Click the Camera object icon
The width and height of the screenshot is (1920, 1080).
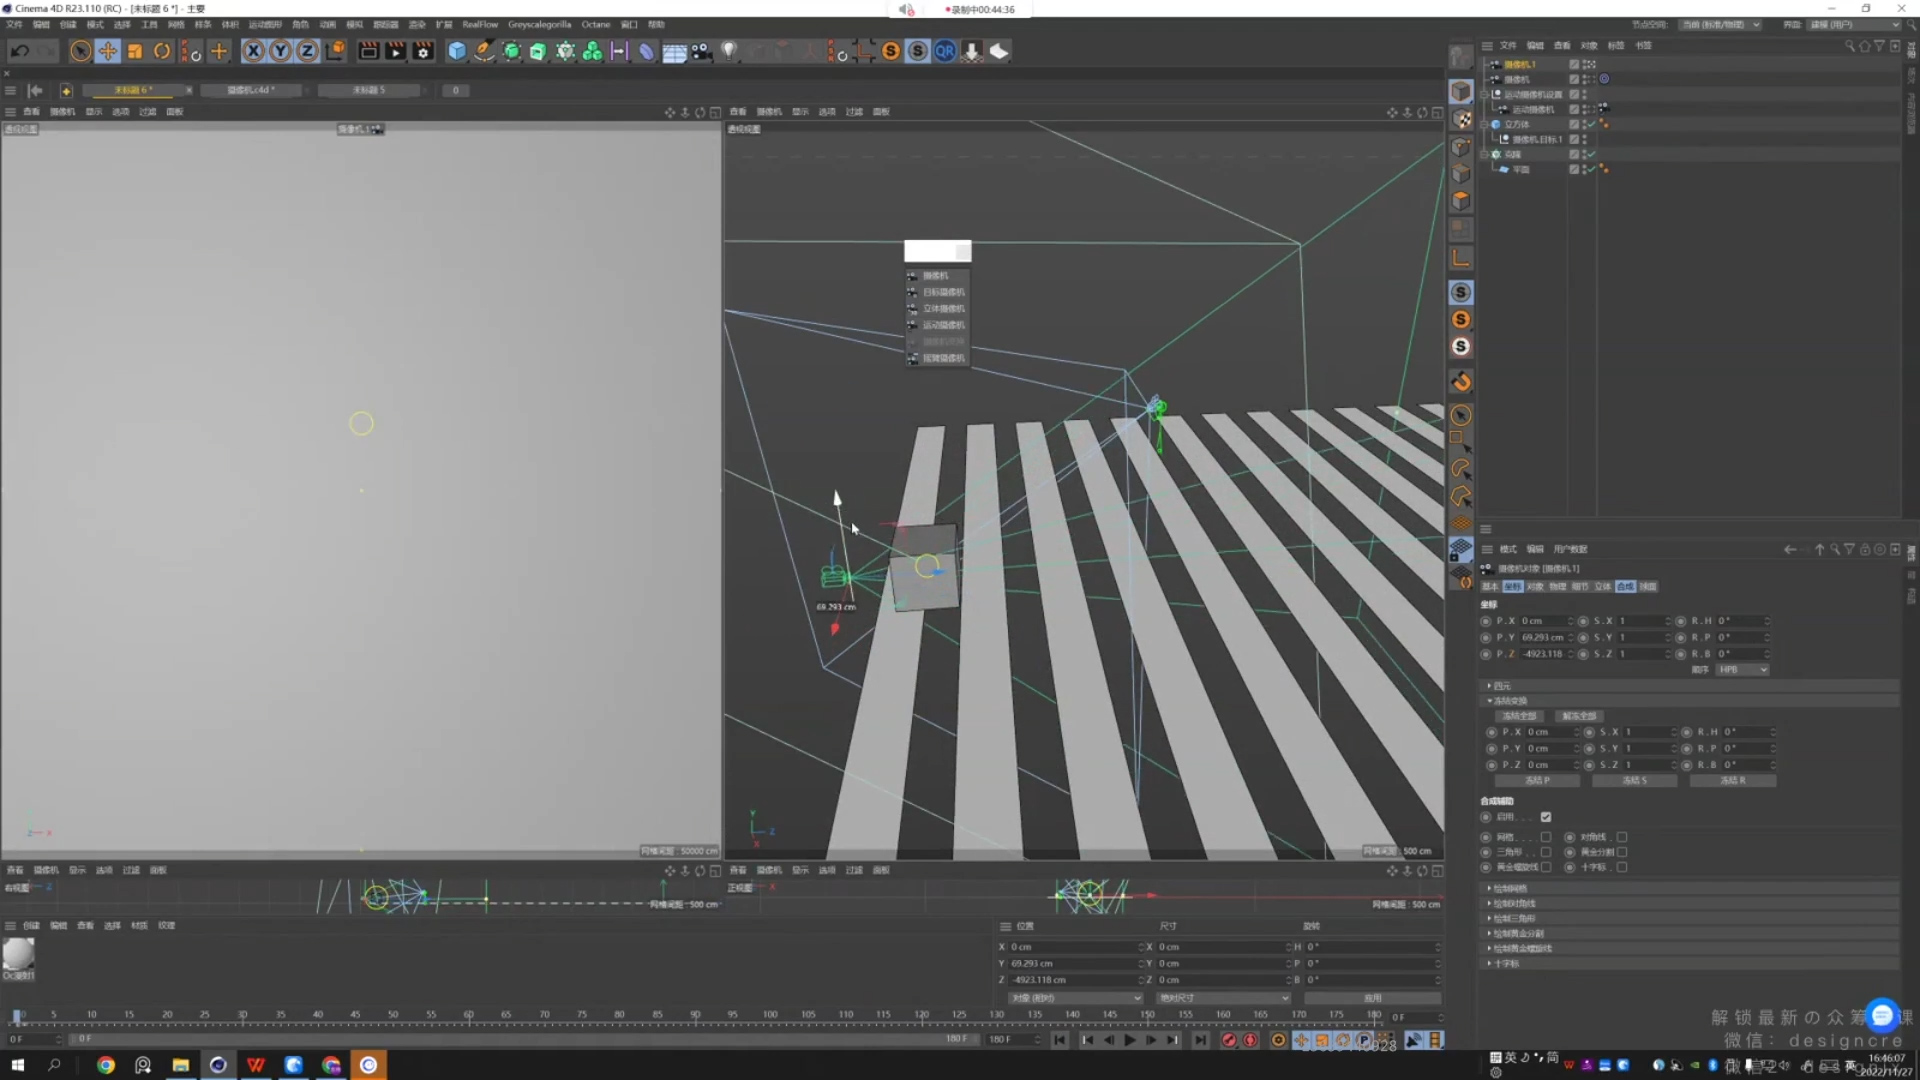pos(701,51)
